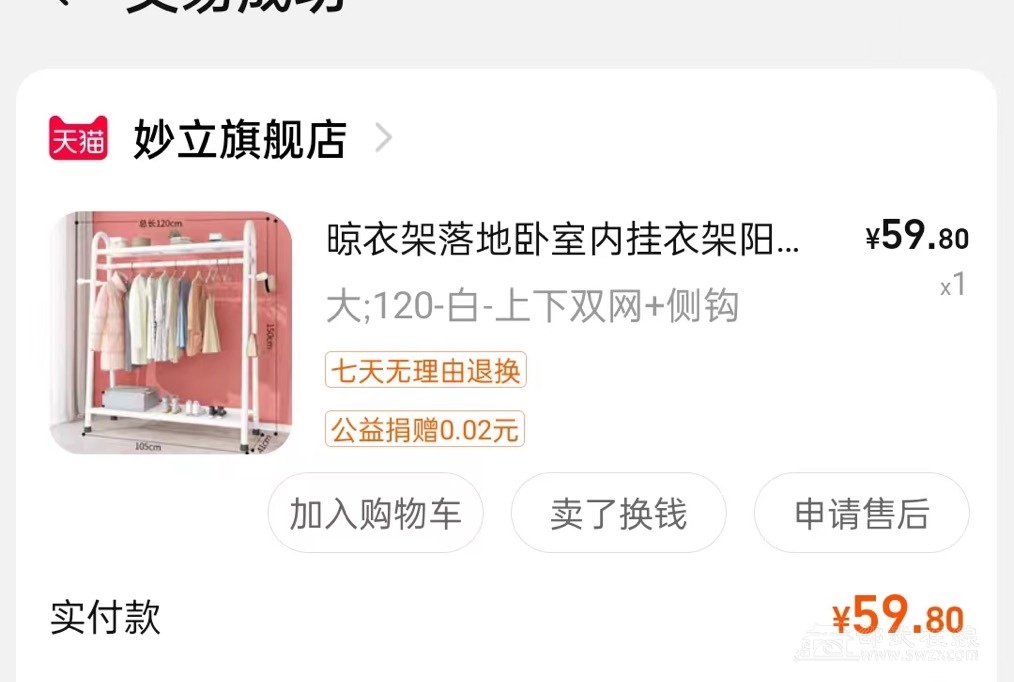Choose the 卖了换钱 button
This screenshot has width=1014, height=682.
tap(619, 513)
